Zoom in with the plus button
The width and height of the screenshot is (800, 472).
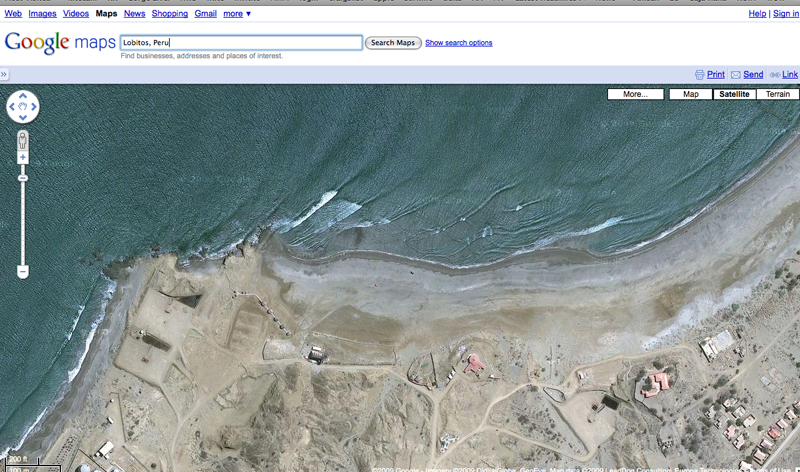point(22,158)
